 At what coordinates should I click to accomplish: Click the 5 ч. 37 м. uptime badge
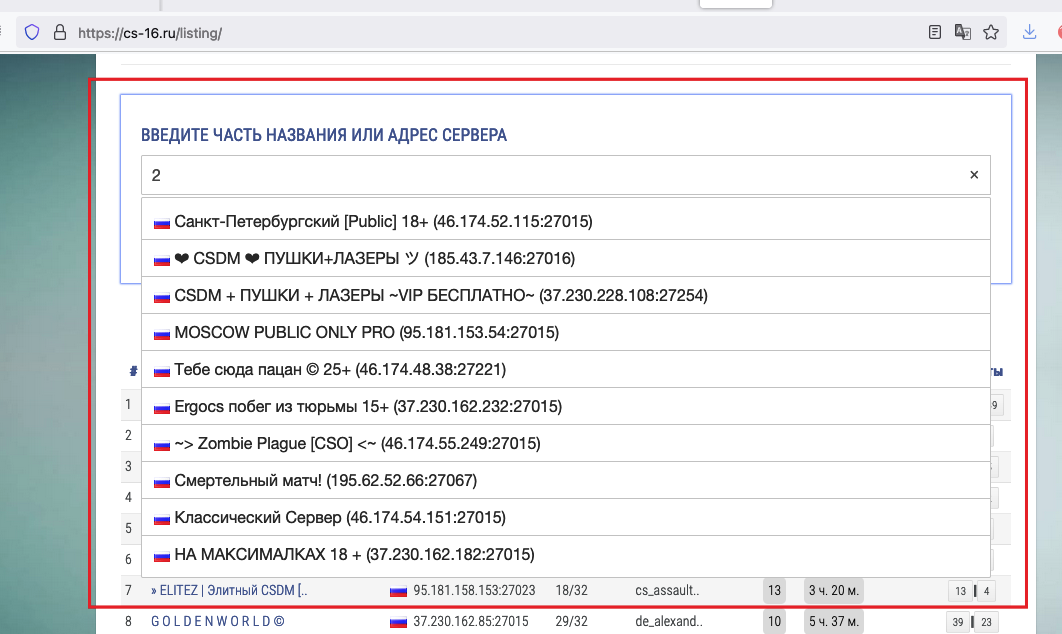click(834, 621)
